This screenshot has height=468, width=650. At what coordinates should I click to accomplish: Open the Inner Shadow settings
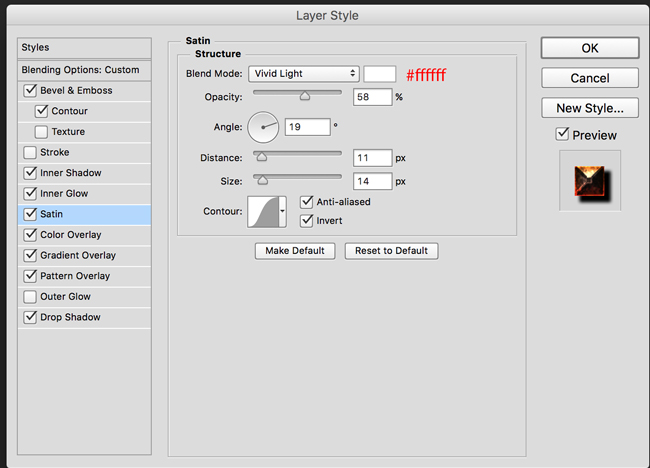point(70,173)
